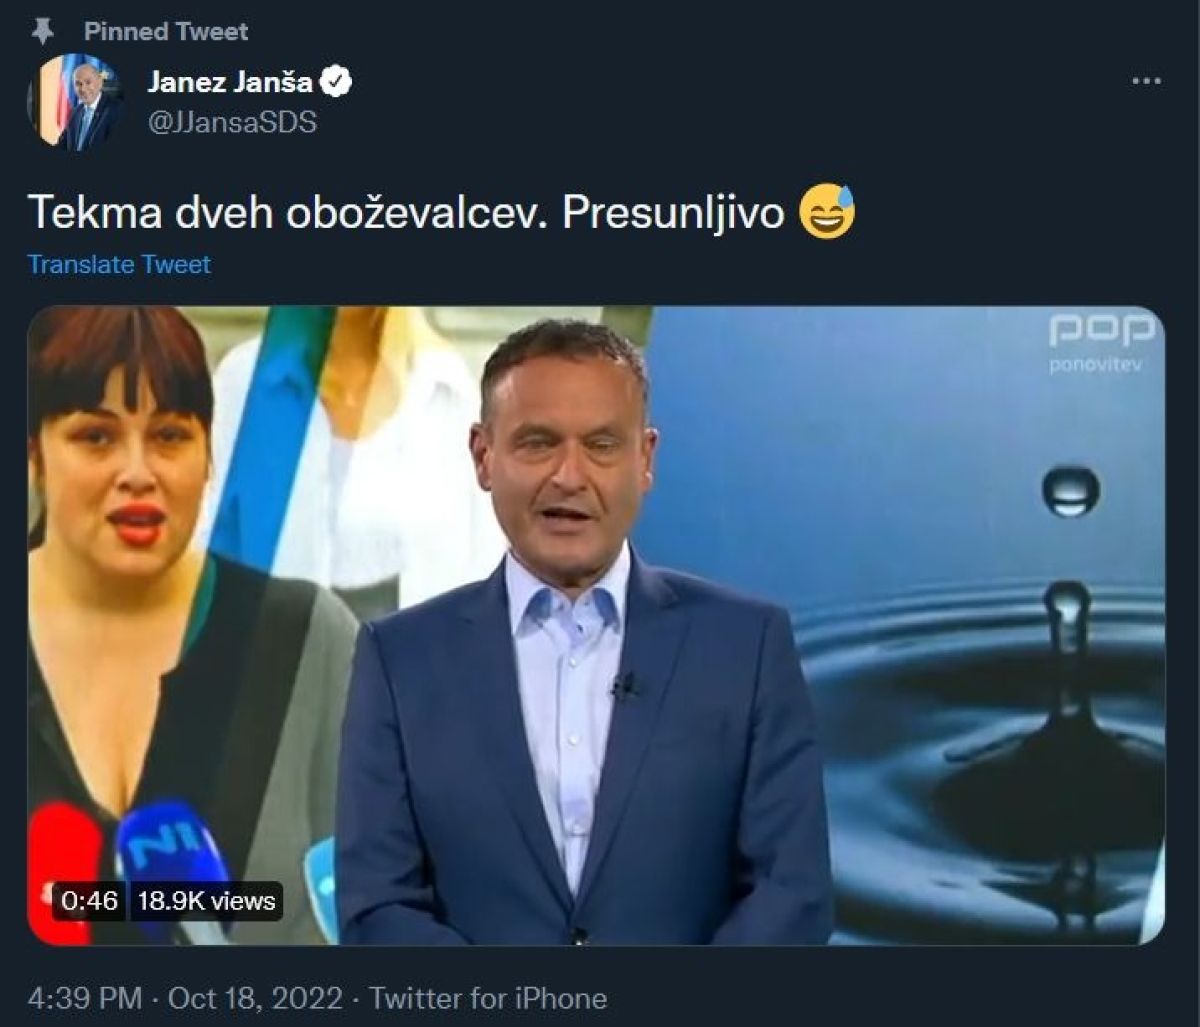Play the embedded video
Viewport: 1200px width, 1027px height.
[596, 625]
